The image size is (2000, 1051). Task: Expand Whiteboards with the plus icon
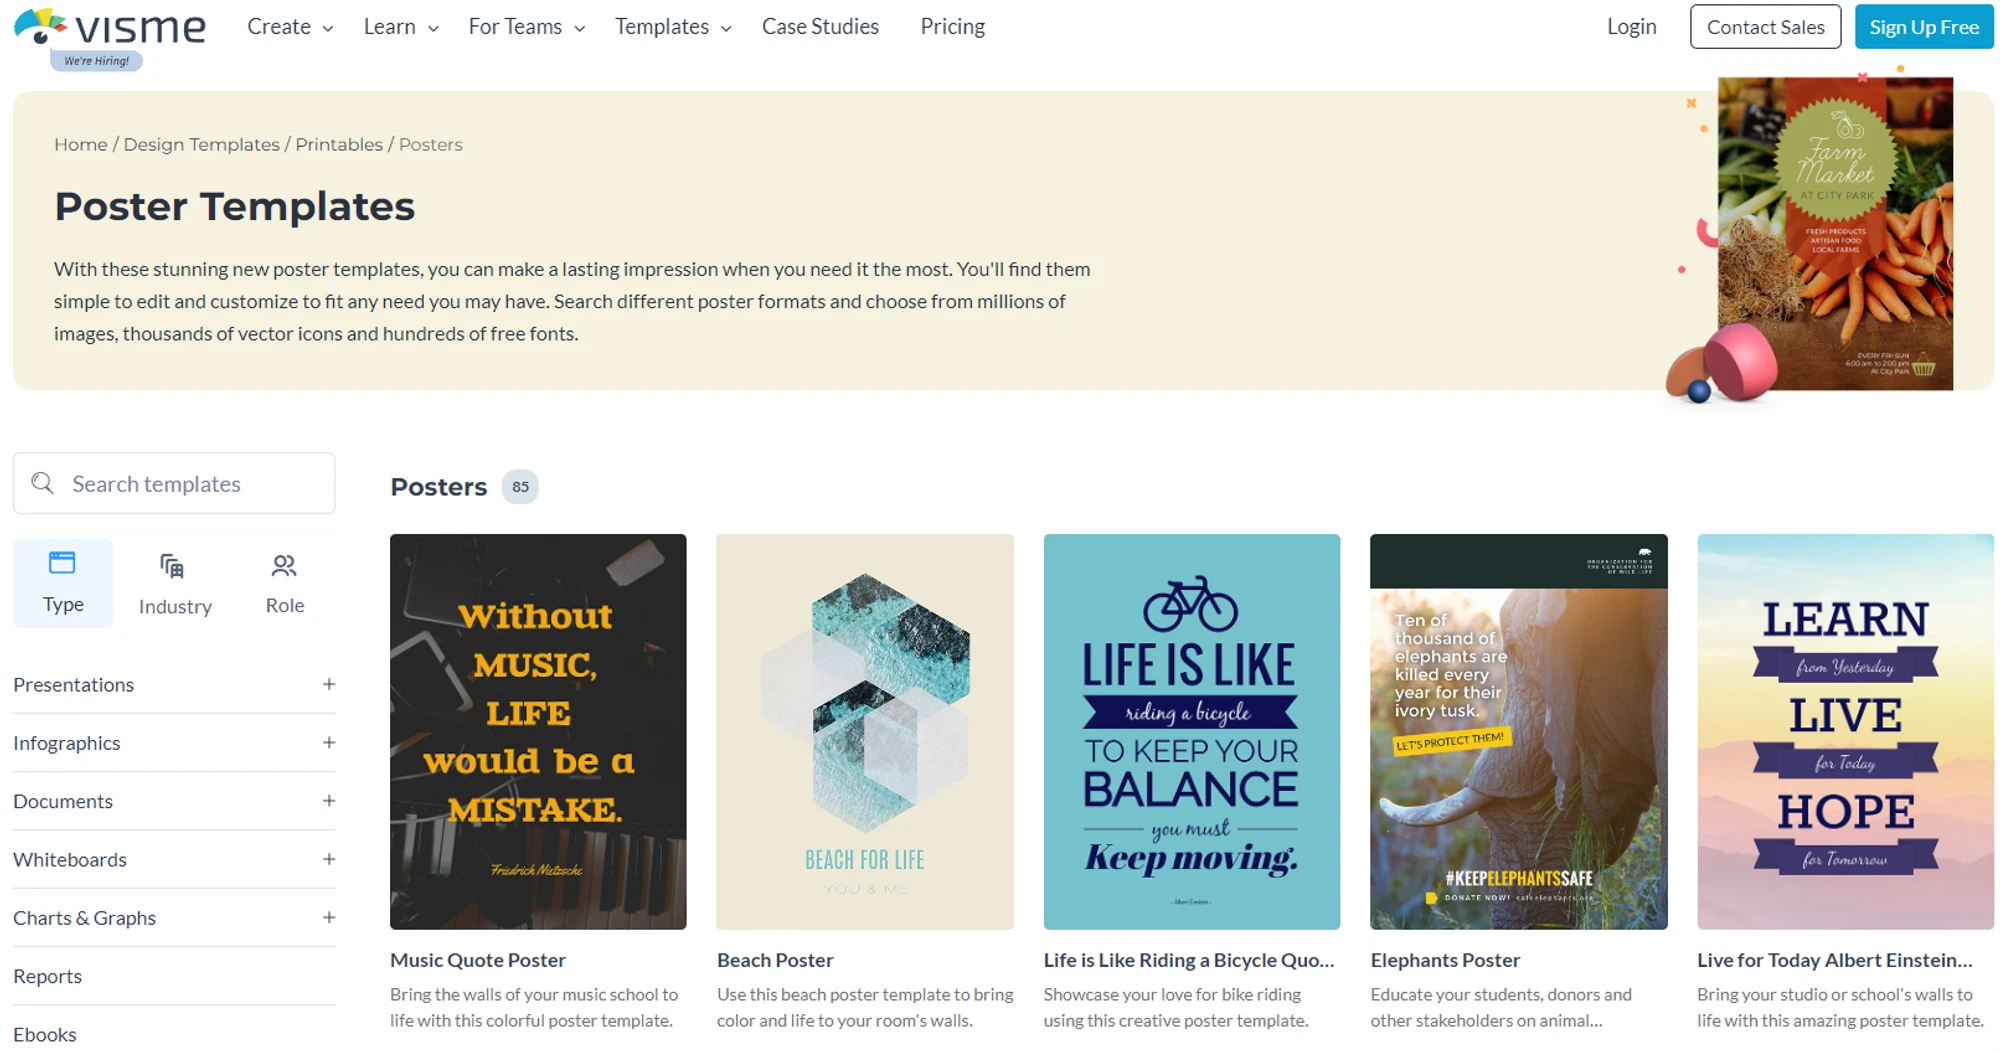pos(329,859)
